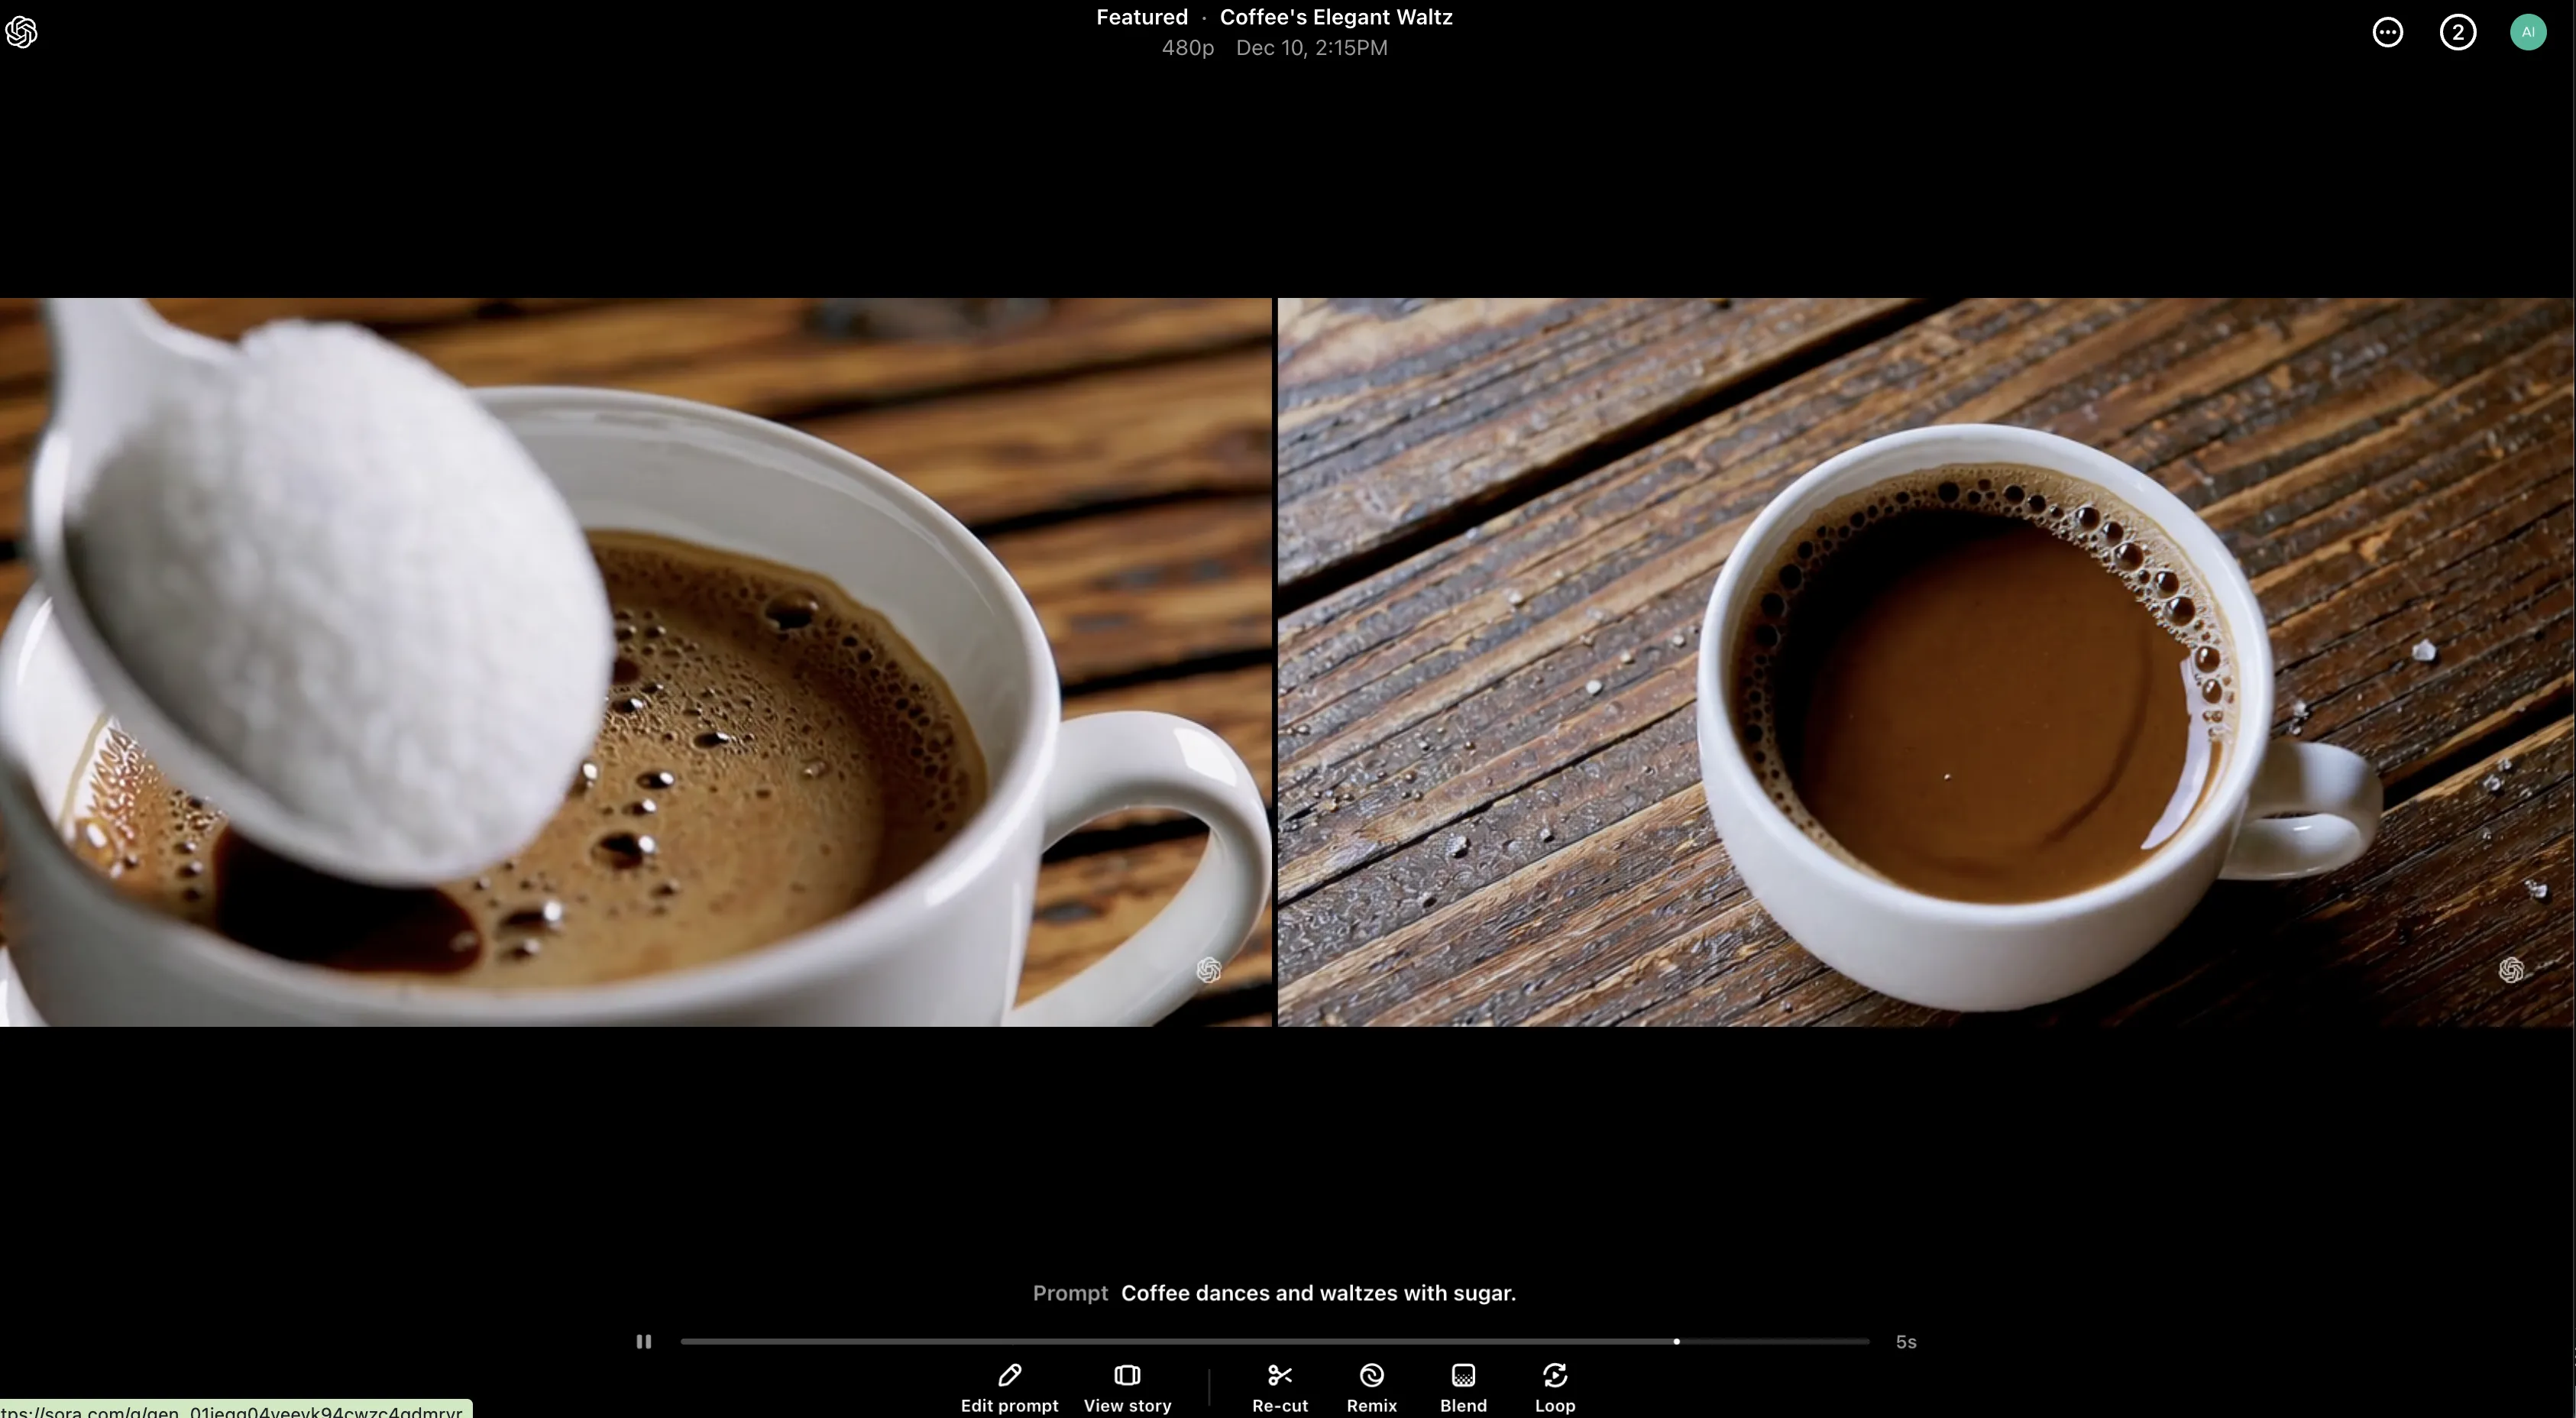Click the Dec 10 2:15PM timestamp
This screenshot has width=2576, height=1418.
click(x=1311, y=47)
